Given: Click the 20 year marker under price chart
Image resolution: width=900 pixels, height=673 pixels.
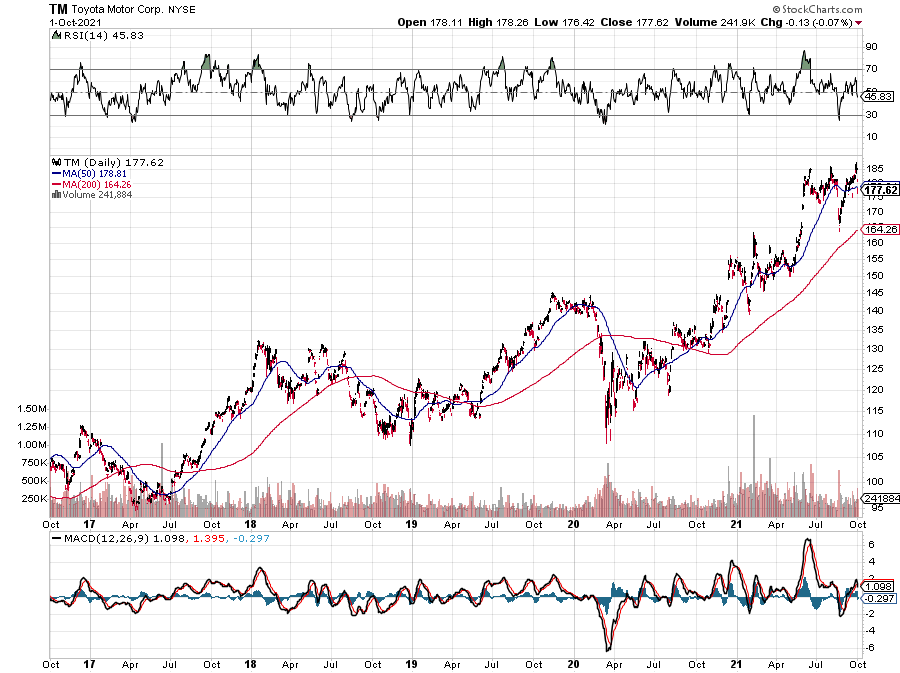Looking at the screenshot, I should click(573, 524).
